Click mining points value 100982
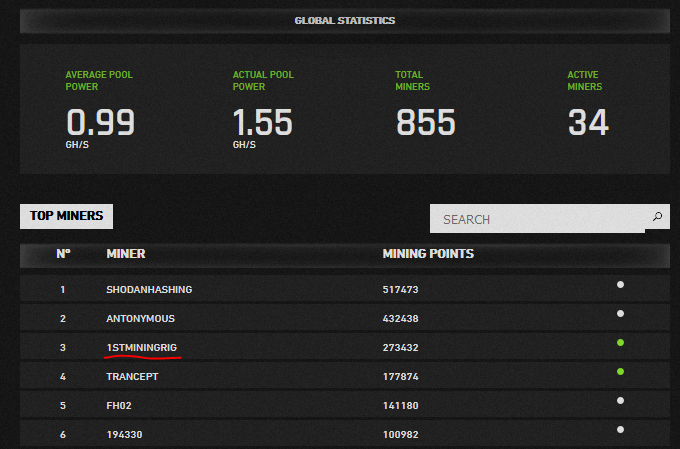Viewport: 680px width, 449px height. point(400,435)
